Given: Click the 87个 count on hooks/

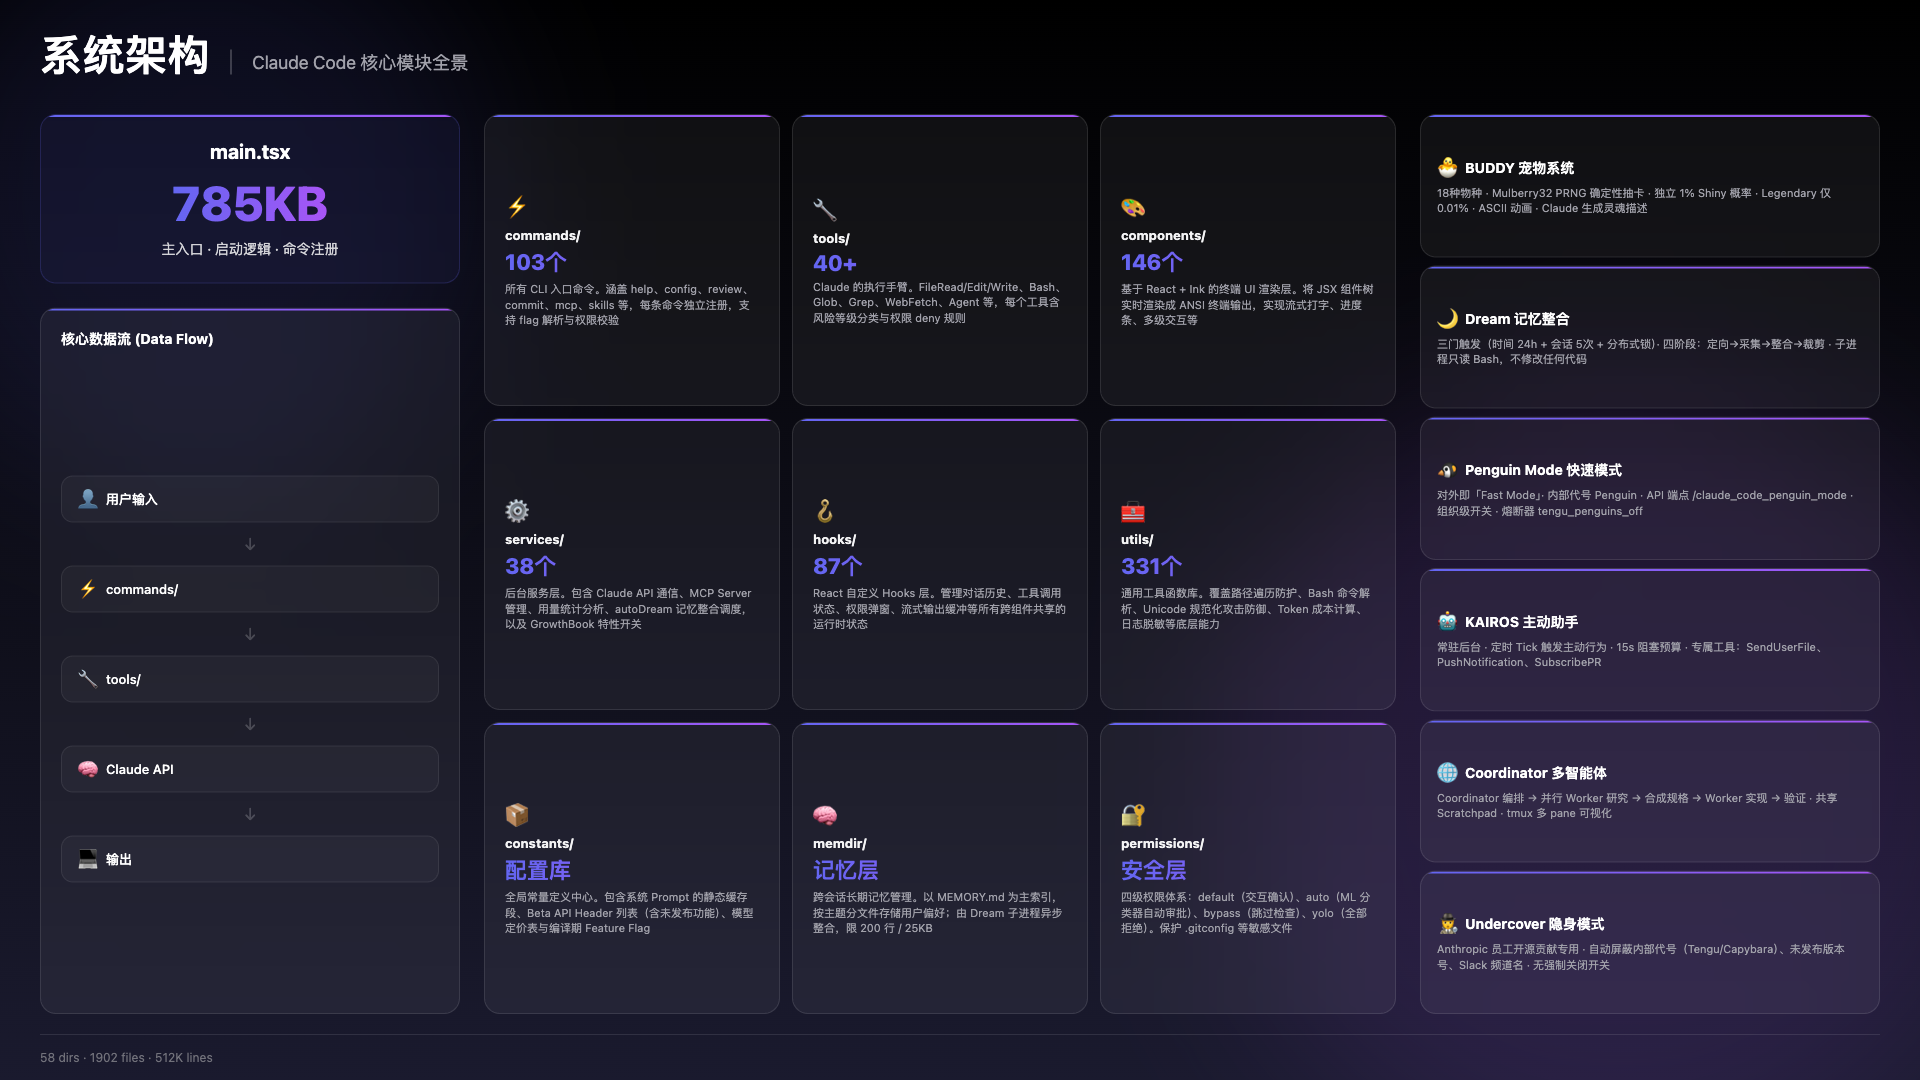Looking at the screenshot, I should pyautogui.click(x=838, y=566).
